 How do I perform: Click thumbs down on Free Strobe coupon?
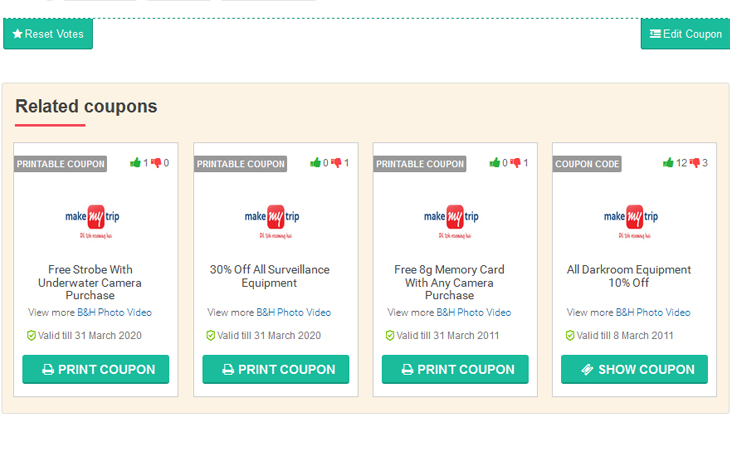tap(156, 163)
